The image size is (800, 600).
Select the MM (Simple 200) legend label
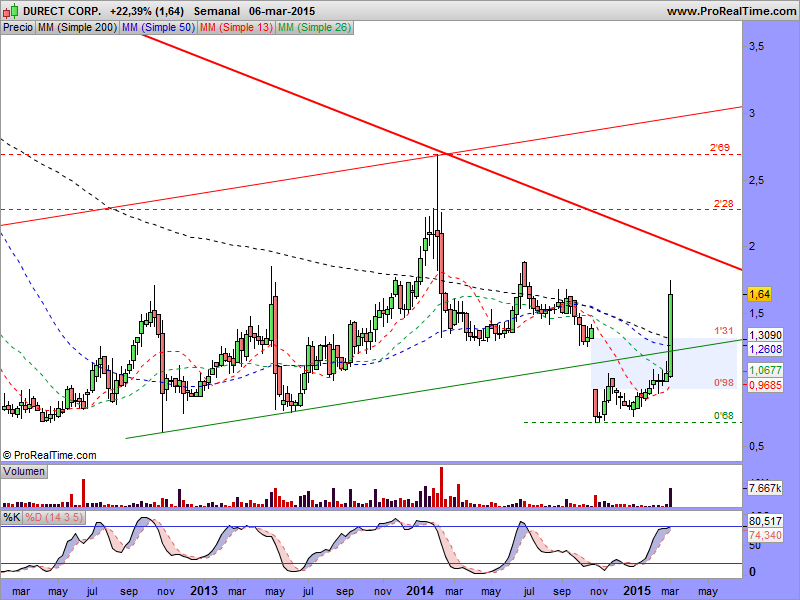77,28
